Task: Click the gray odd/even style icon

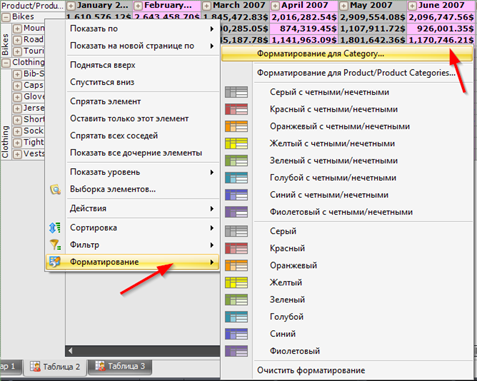Action: 236,92
